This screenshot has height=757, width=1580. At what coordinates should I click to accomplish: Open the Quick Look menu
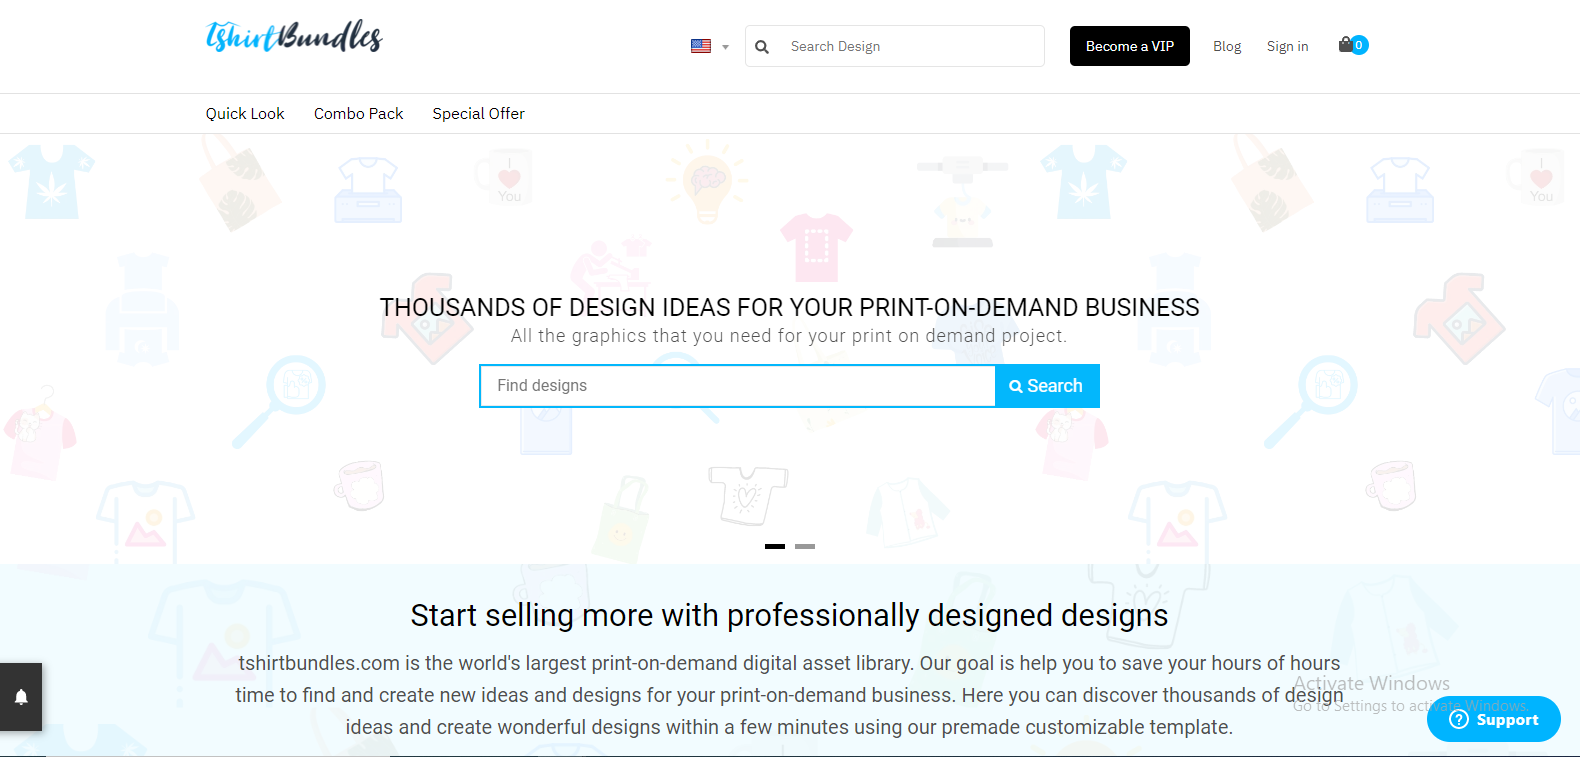point(245,114)
